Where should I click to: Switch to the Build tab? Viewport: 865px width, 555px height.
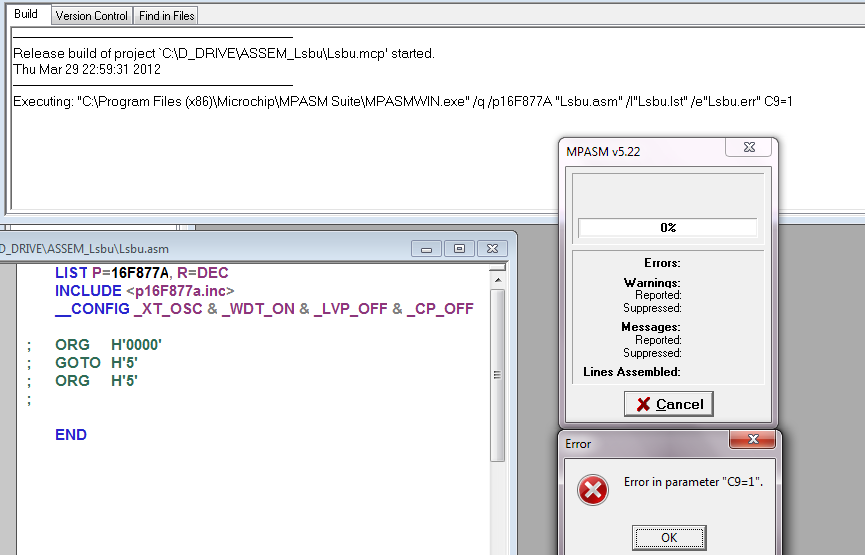coord(25,15)
